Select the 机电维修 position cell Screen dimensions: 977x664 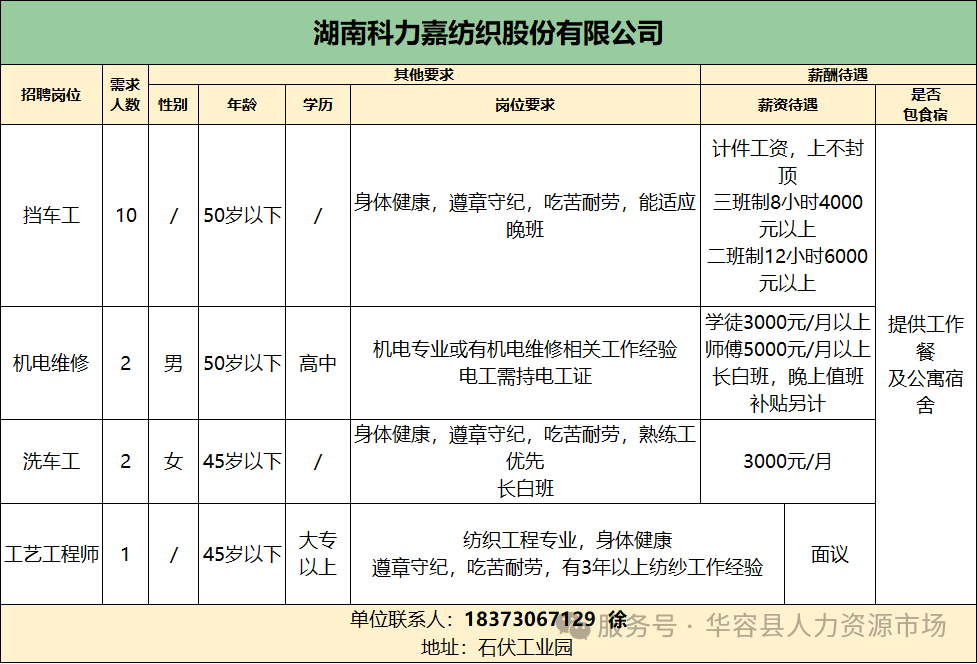[51, 363]
